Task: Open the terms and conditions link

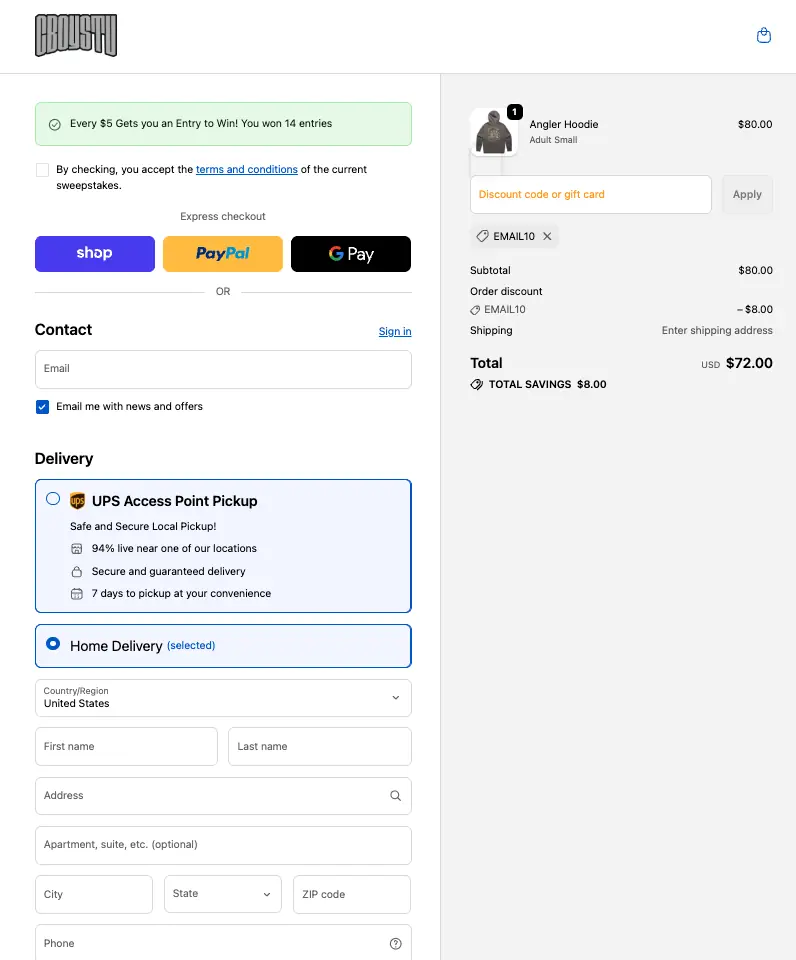Action: (x=246, y=170)
